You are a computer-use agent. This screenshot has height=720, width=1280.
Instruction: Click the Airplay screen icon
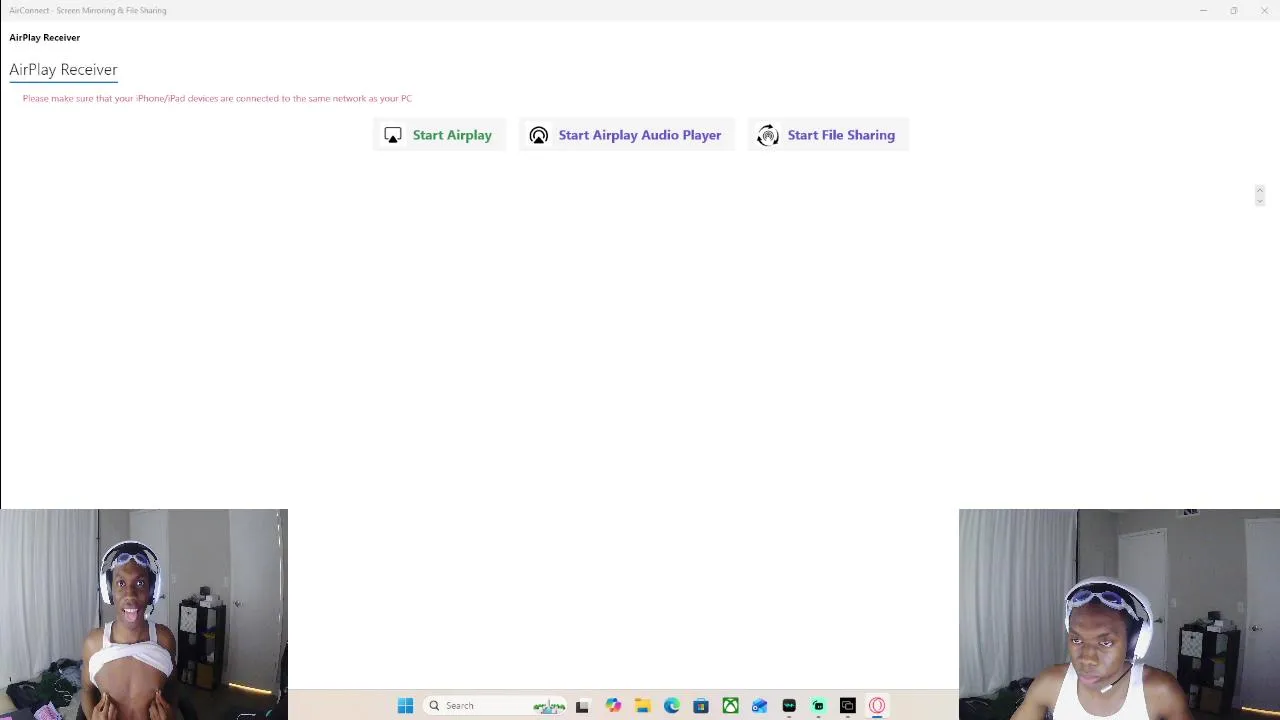(x=393, y=135)
